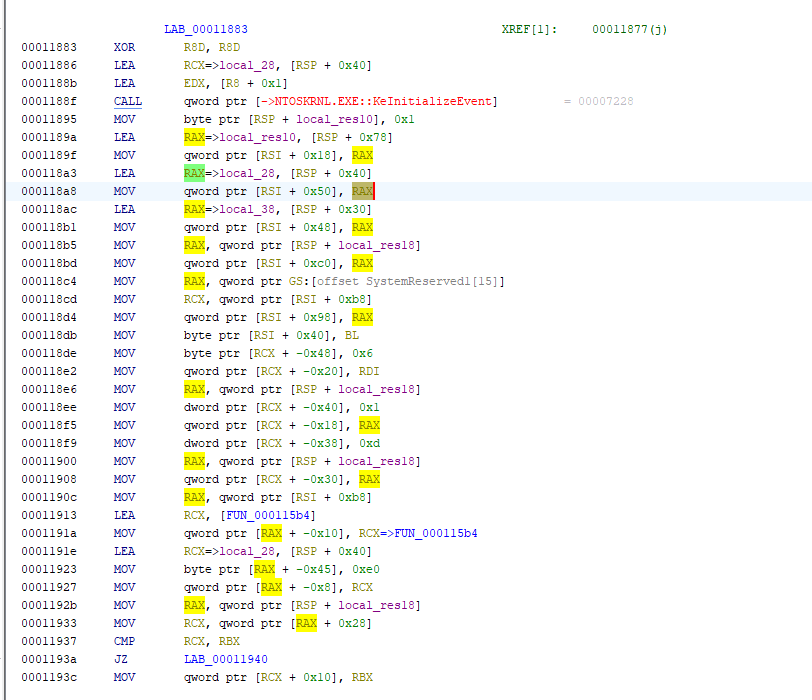Click the local_38 operand in LEA instruction
Screen dimensions: 812x700
click(241, 209)
